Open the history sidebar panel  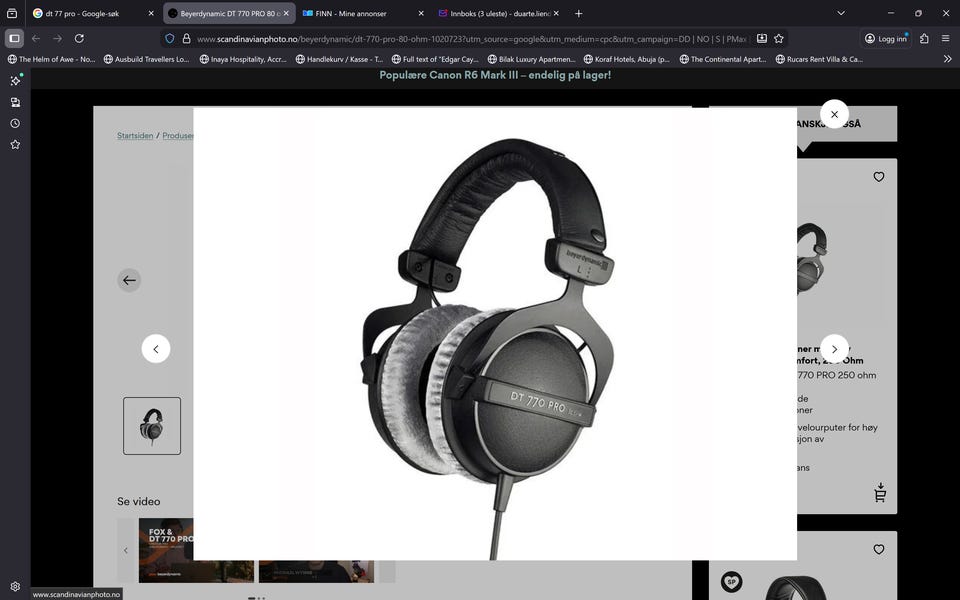pos(15,123)
